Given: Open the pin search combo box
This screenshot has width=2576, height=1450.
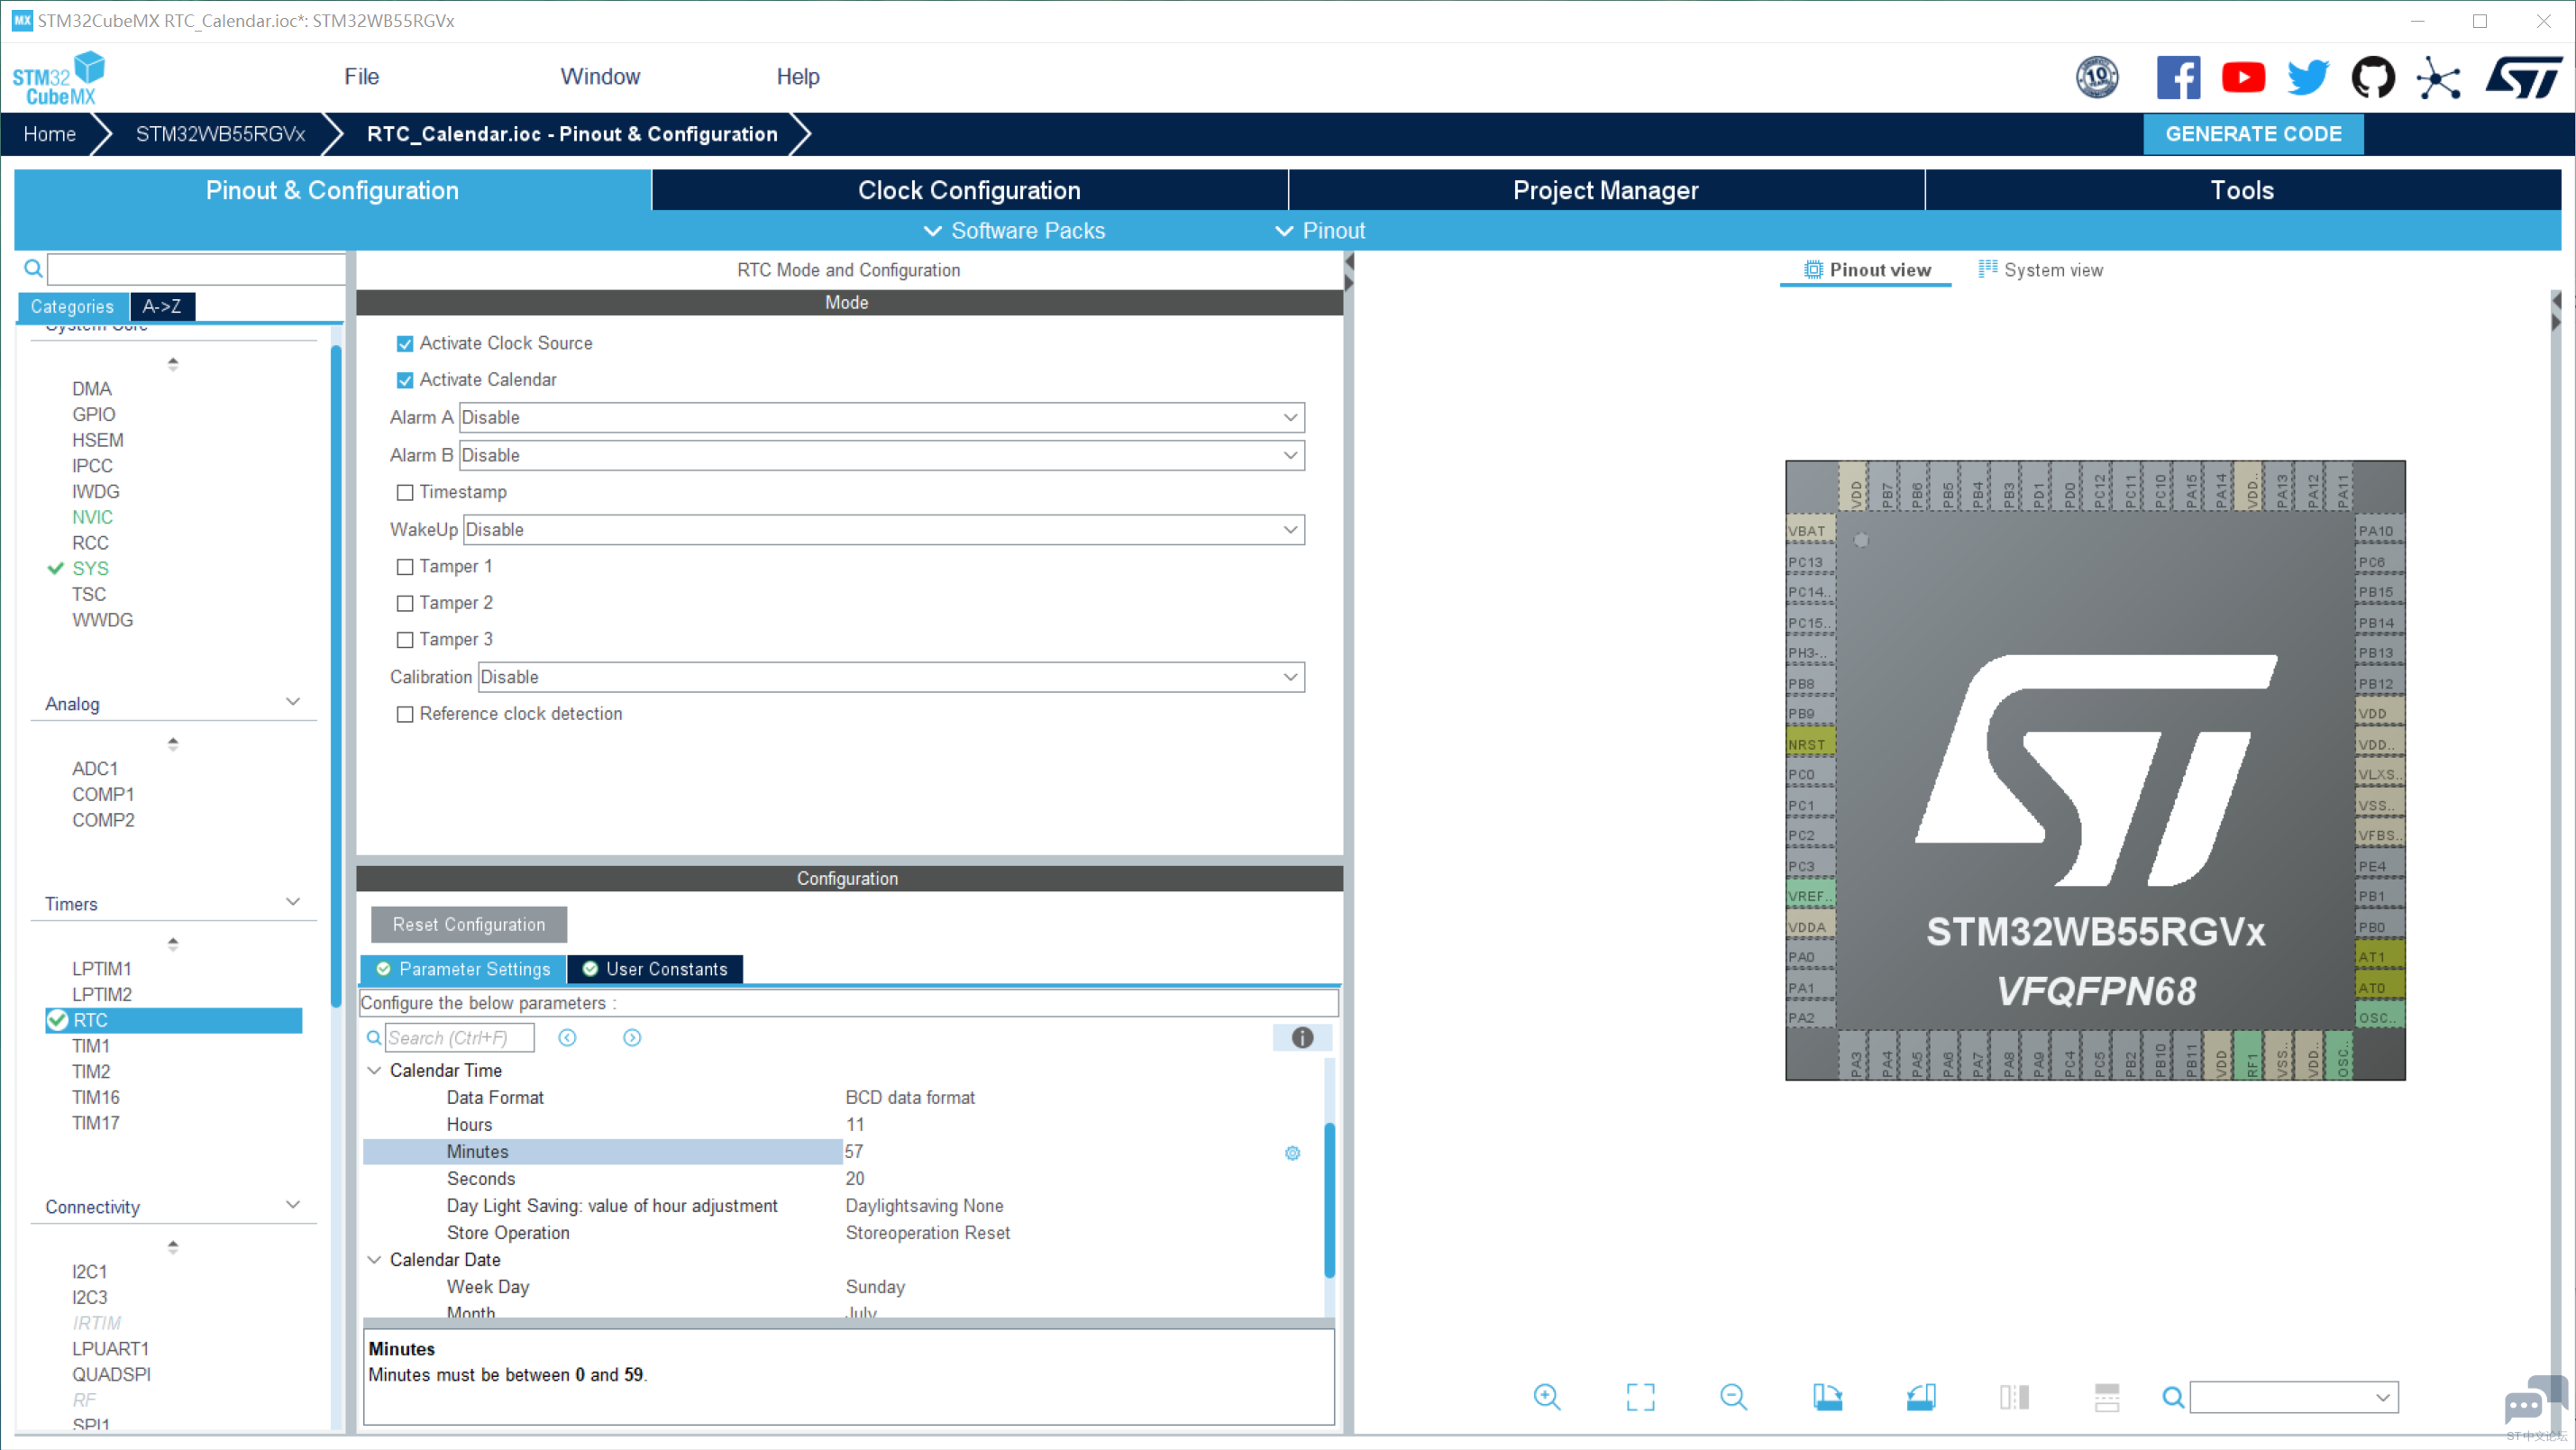Looking at the screenshot, I should [2294, 1397].
